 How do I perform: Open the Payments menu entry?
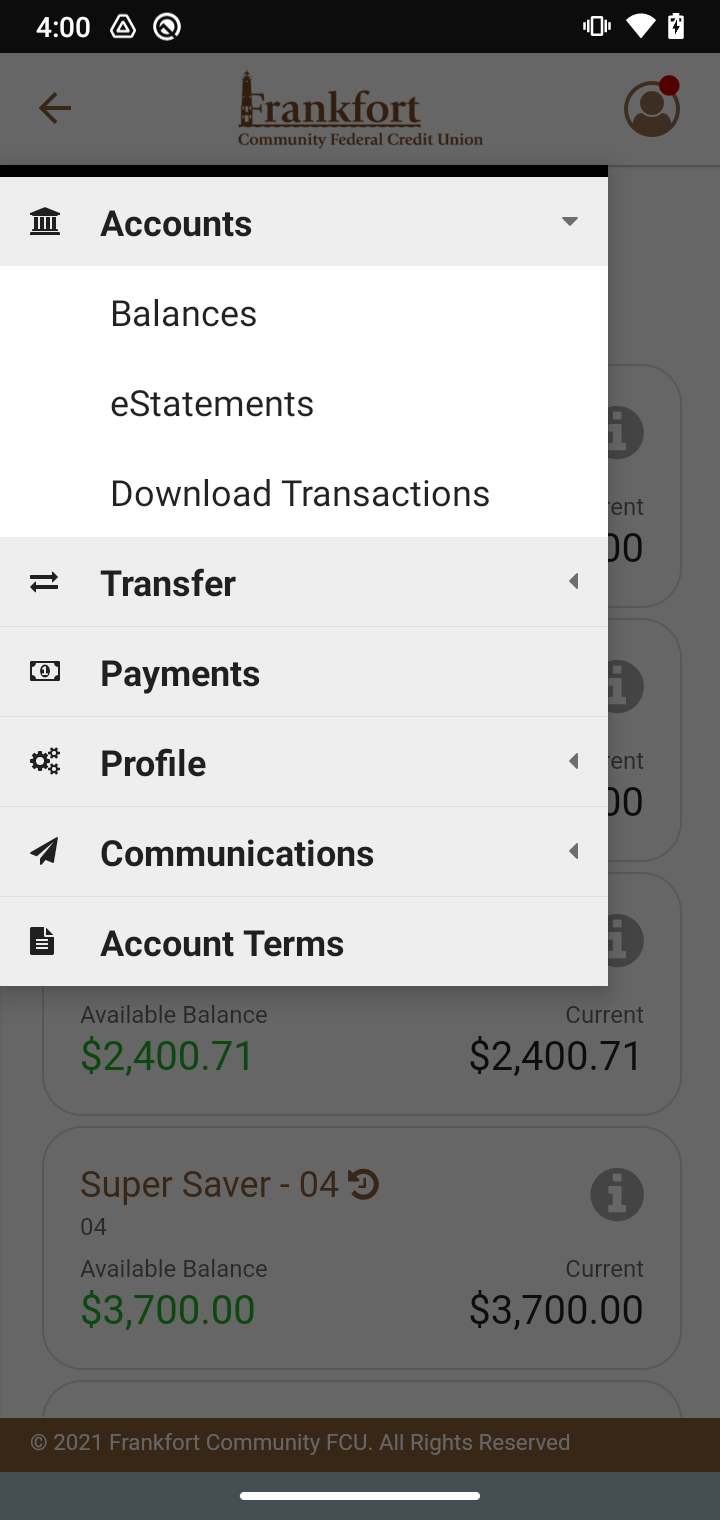pyautogui.click(x=180, y=674)
